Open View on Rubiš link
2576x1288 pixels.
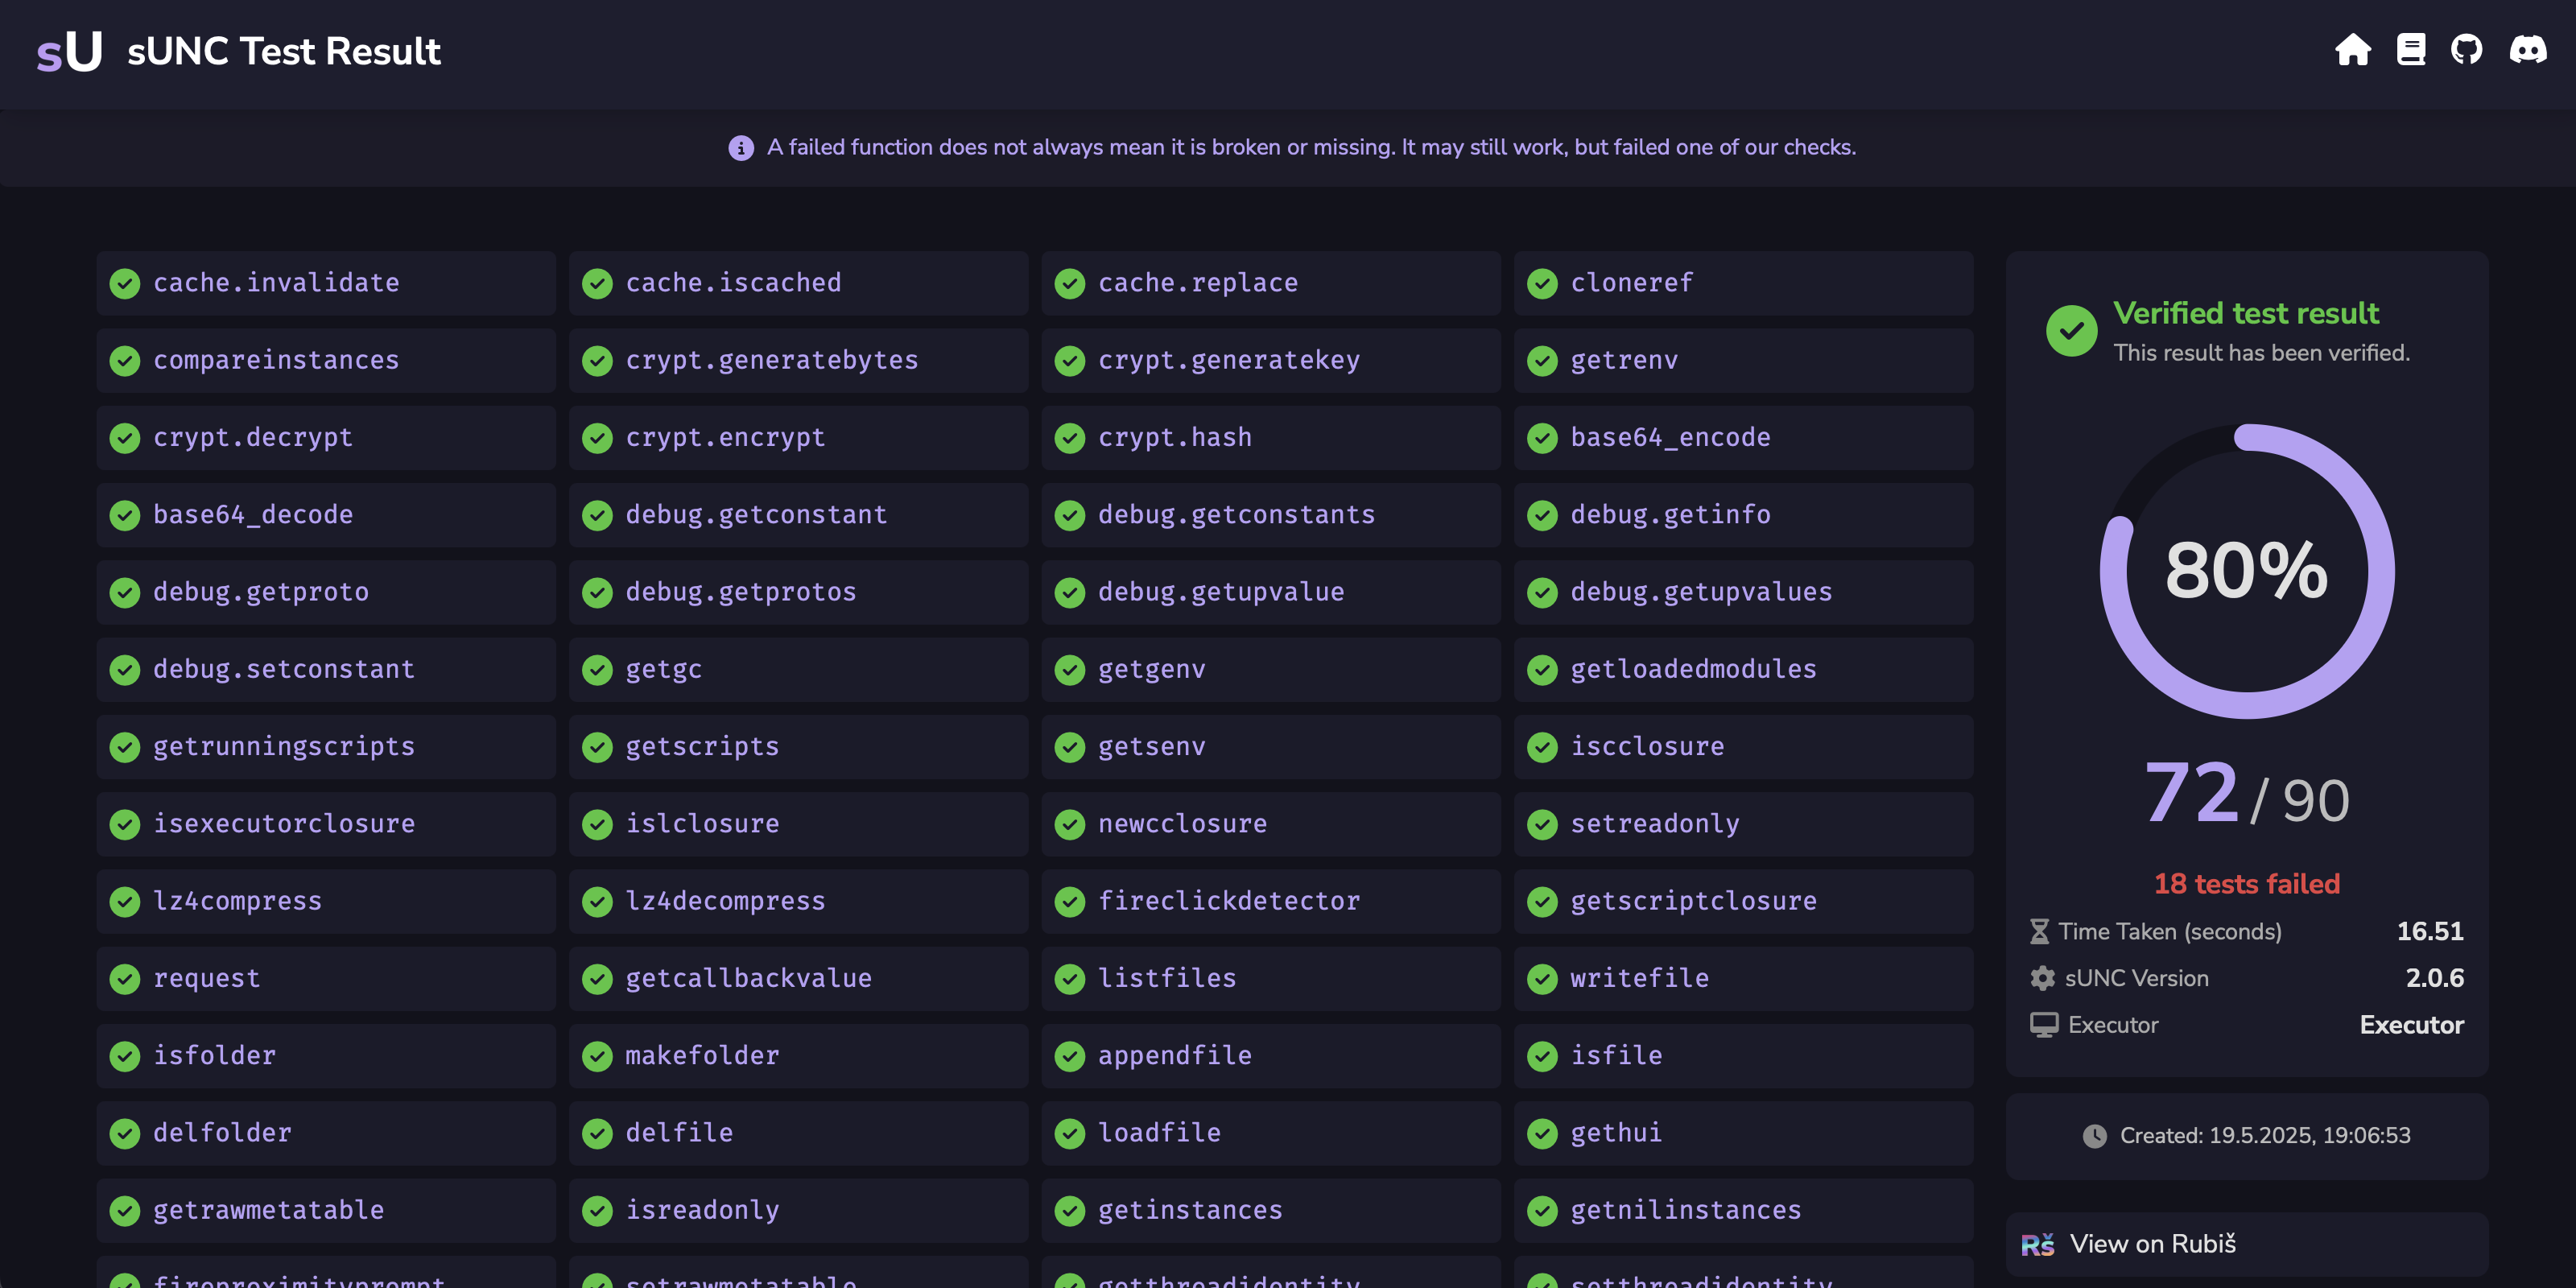(2152, 1244)
